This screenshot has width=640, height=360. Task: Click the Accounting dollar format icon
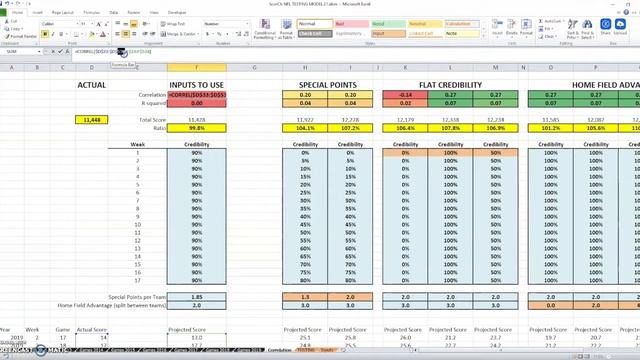208,34
